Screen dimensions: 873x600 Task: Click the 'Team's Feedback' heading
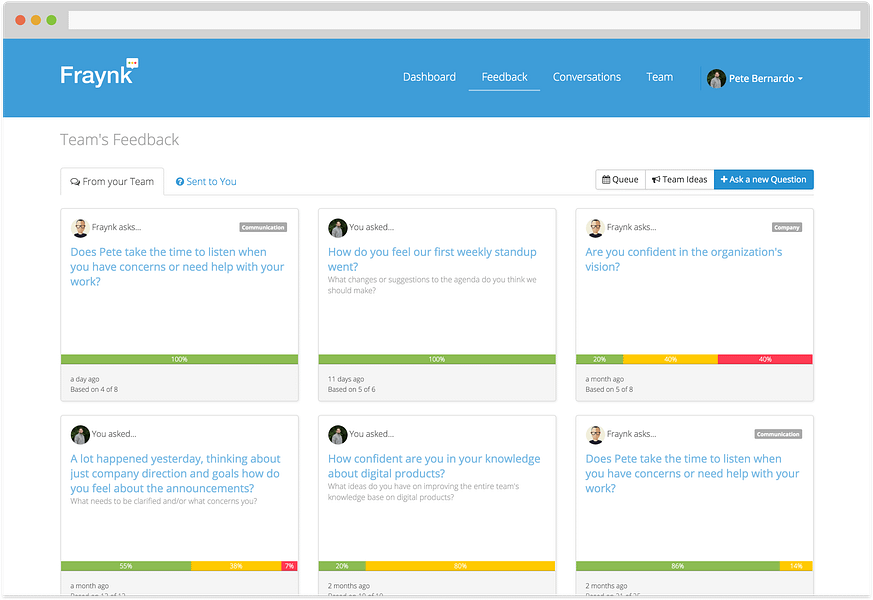(120, 140)
